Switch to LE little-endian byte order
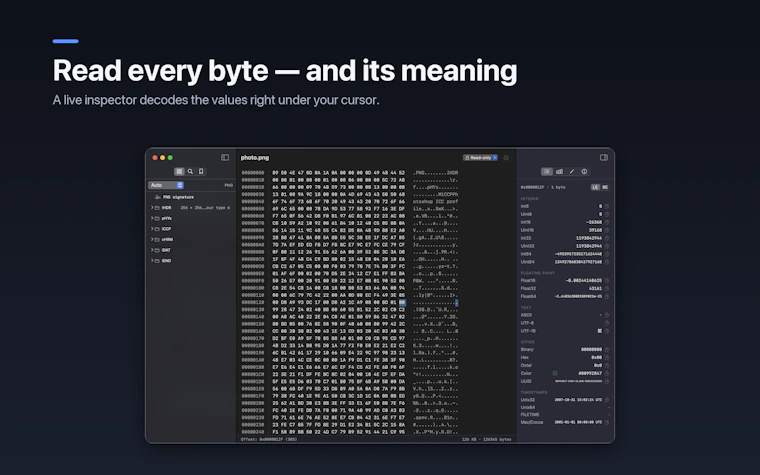The width and height of the screenshot is (760, 475). click(x=595, y=187)
